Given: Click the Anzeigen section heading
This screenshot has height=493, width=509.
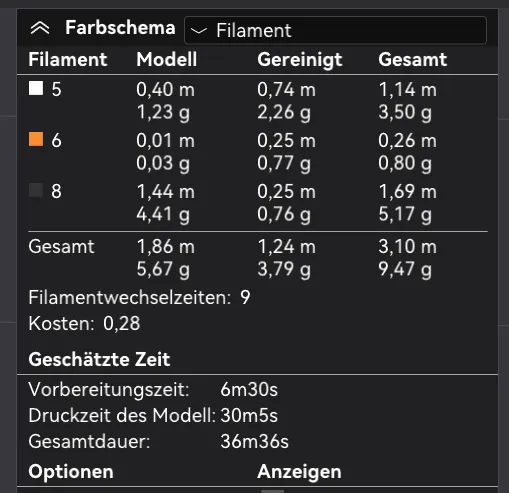Looking at the screenshot, I should 299,472.
